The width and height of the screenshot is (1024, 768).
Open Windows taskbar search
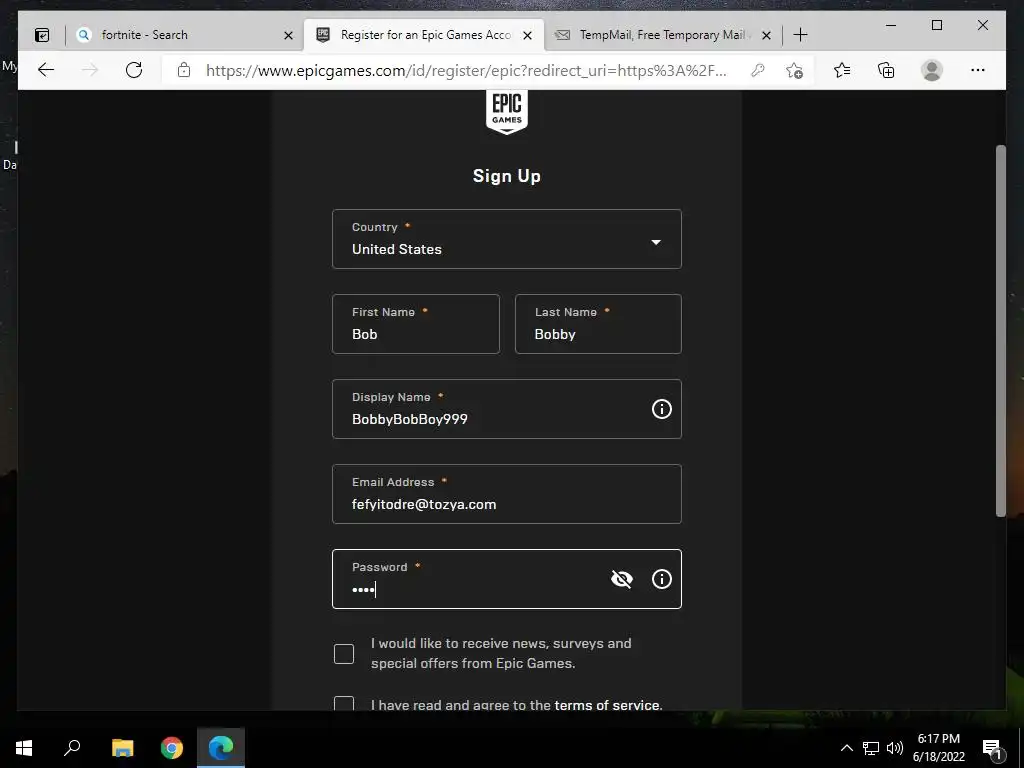coord(72,748)
